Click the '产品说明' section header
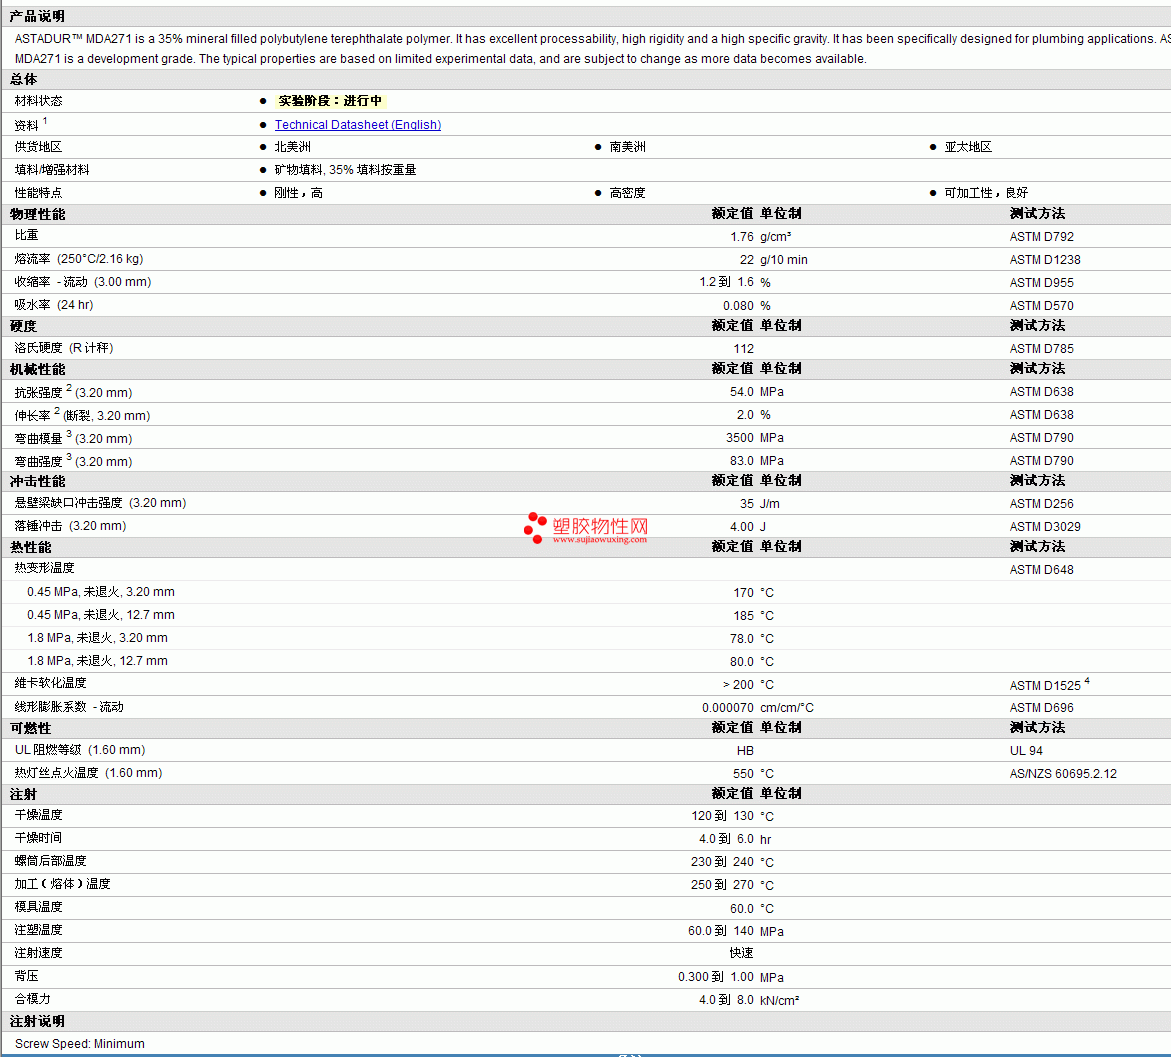Viewport: 1171px width, 1057px height. pos(37,16)
